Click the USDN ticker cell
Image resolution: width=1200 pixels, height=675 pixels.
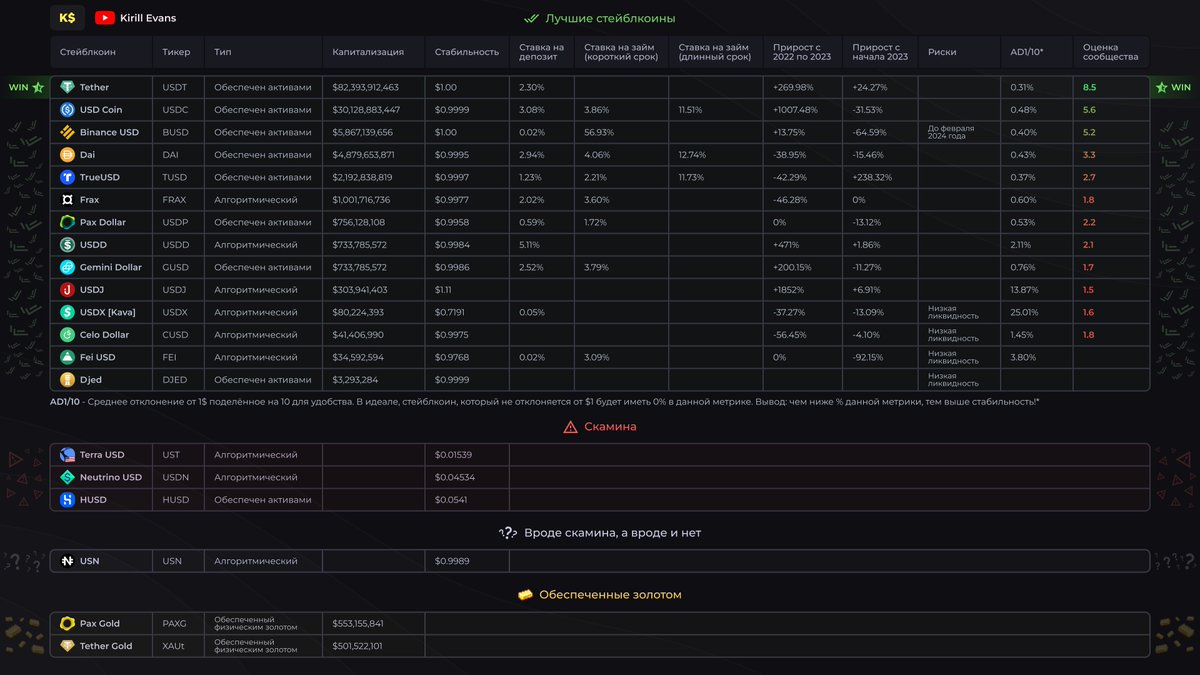click(176, 477)
